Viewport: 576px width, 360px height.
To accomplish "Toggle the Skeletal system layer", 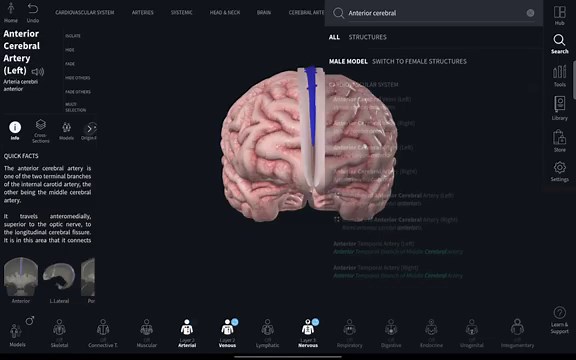I will [59, 333].
